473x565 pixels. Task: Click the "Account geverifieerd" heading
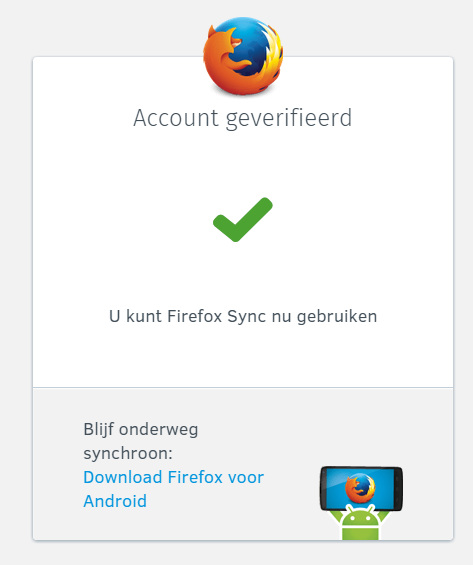point(243,119)
